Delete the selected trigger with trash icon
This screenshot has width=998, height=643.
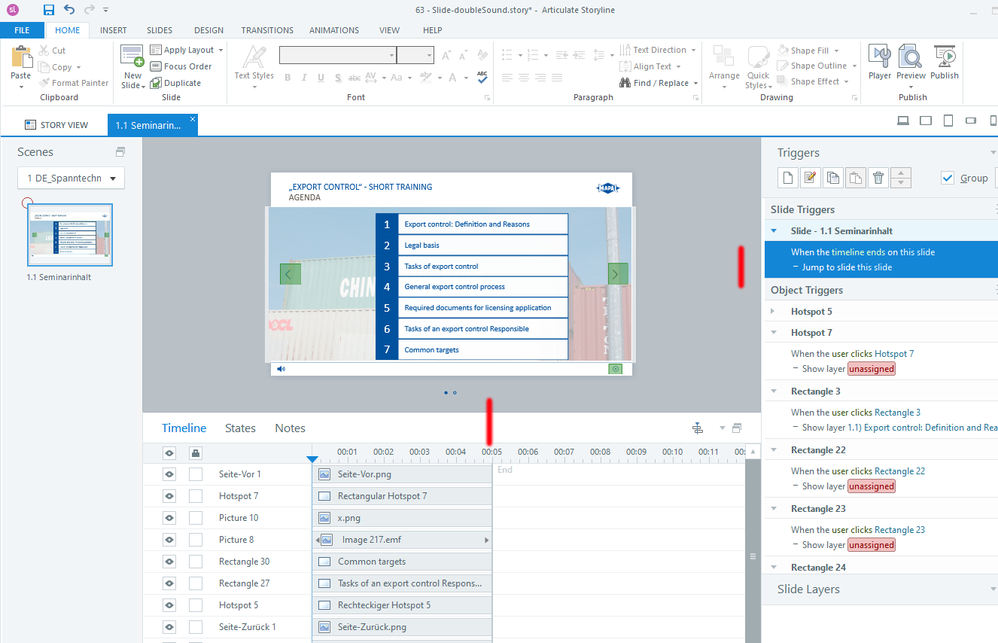tap(878, 178)
